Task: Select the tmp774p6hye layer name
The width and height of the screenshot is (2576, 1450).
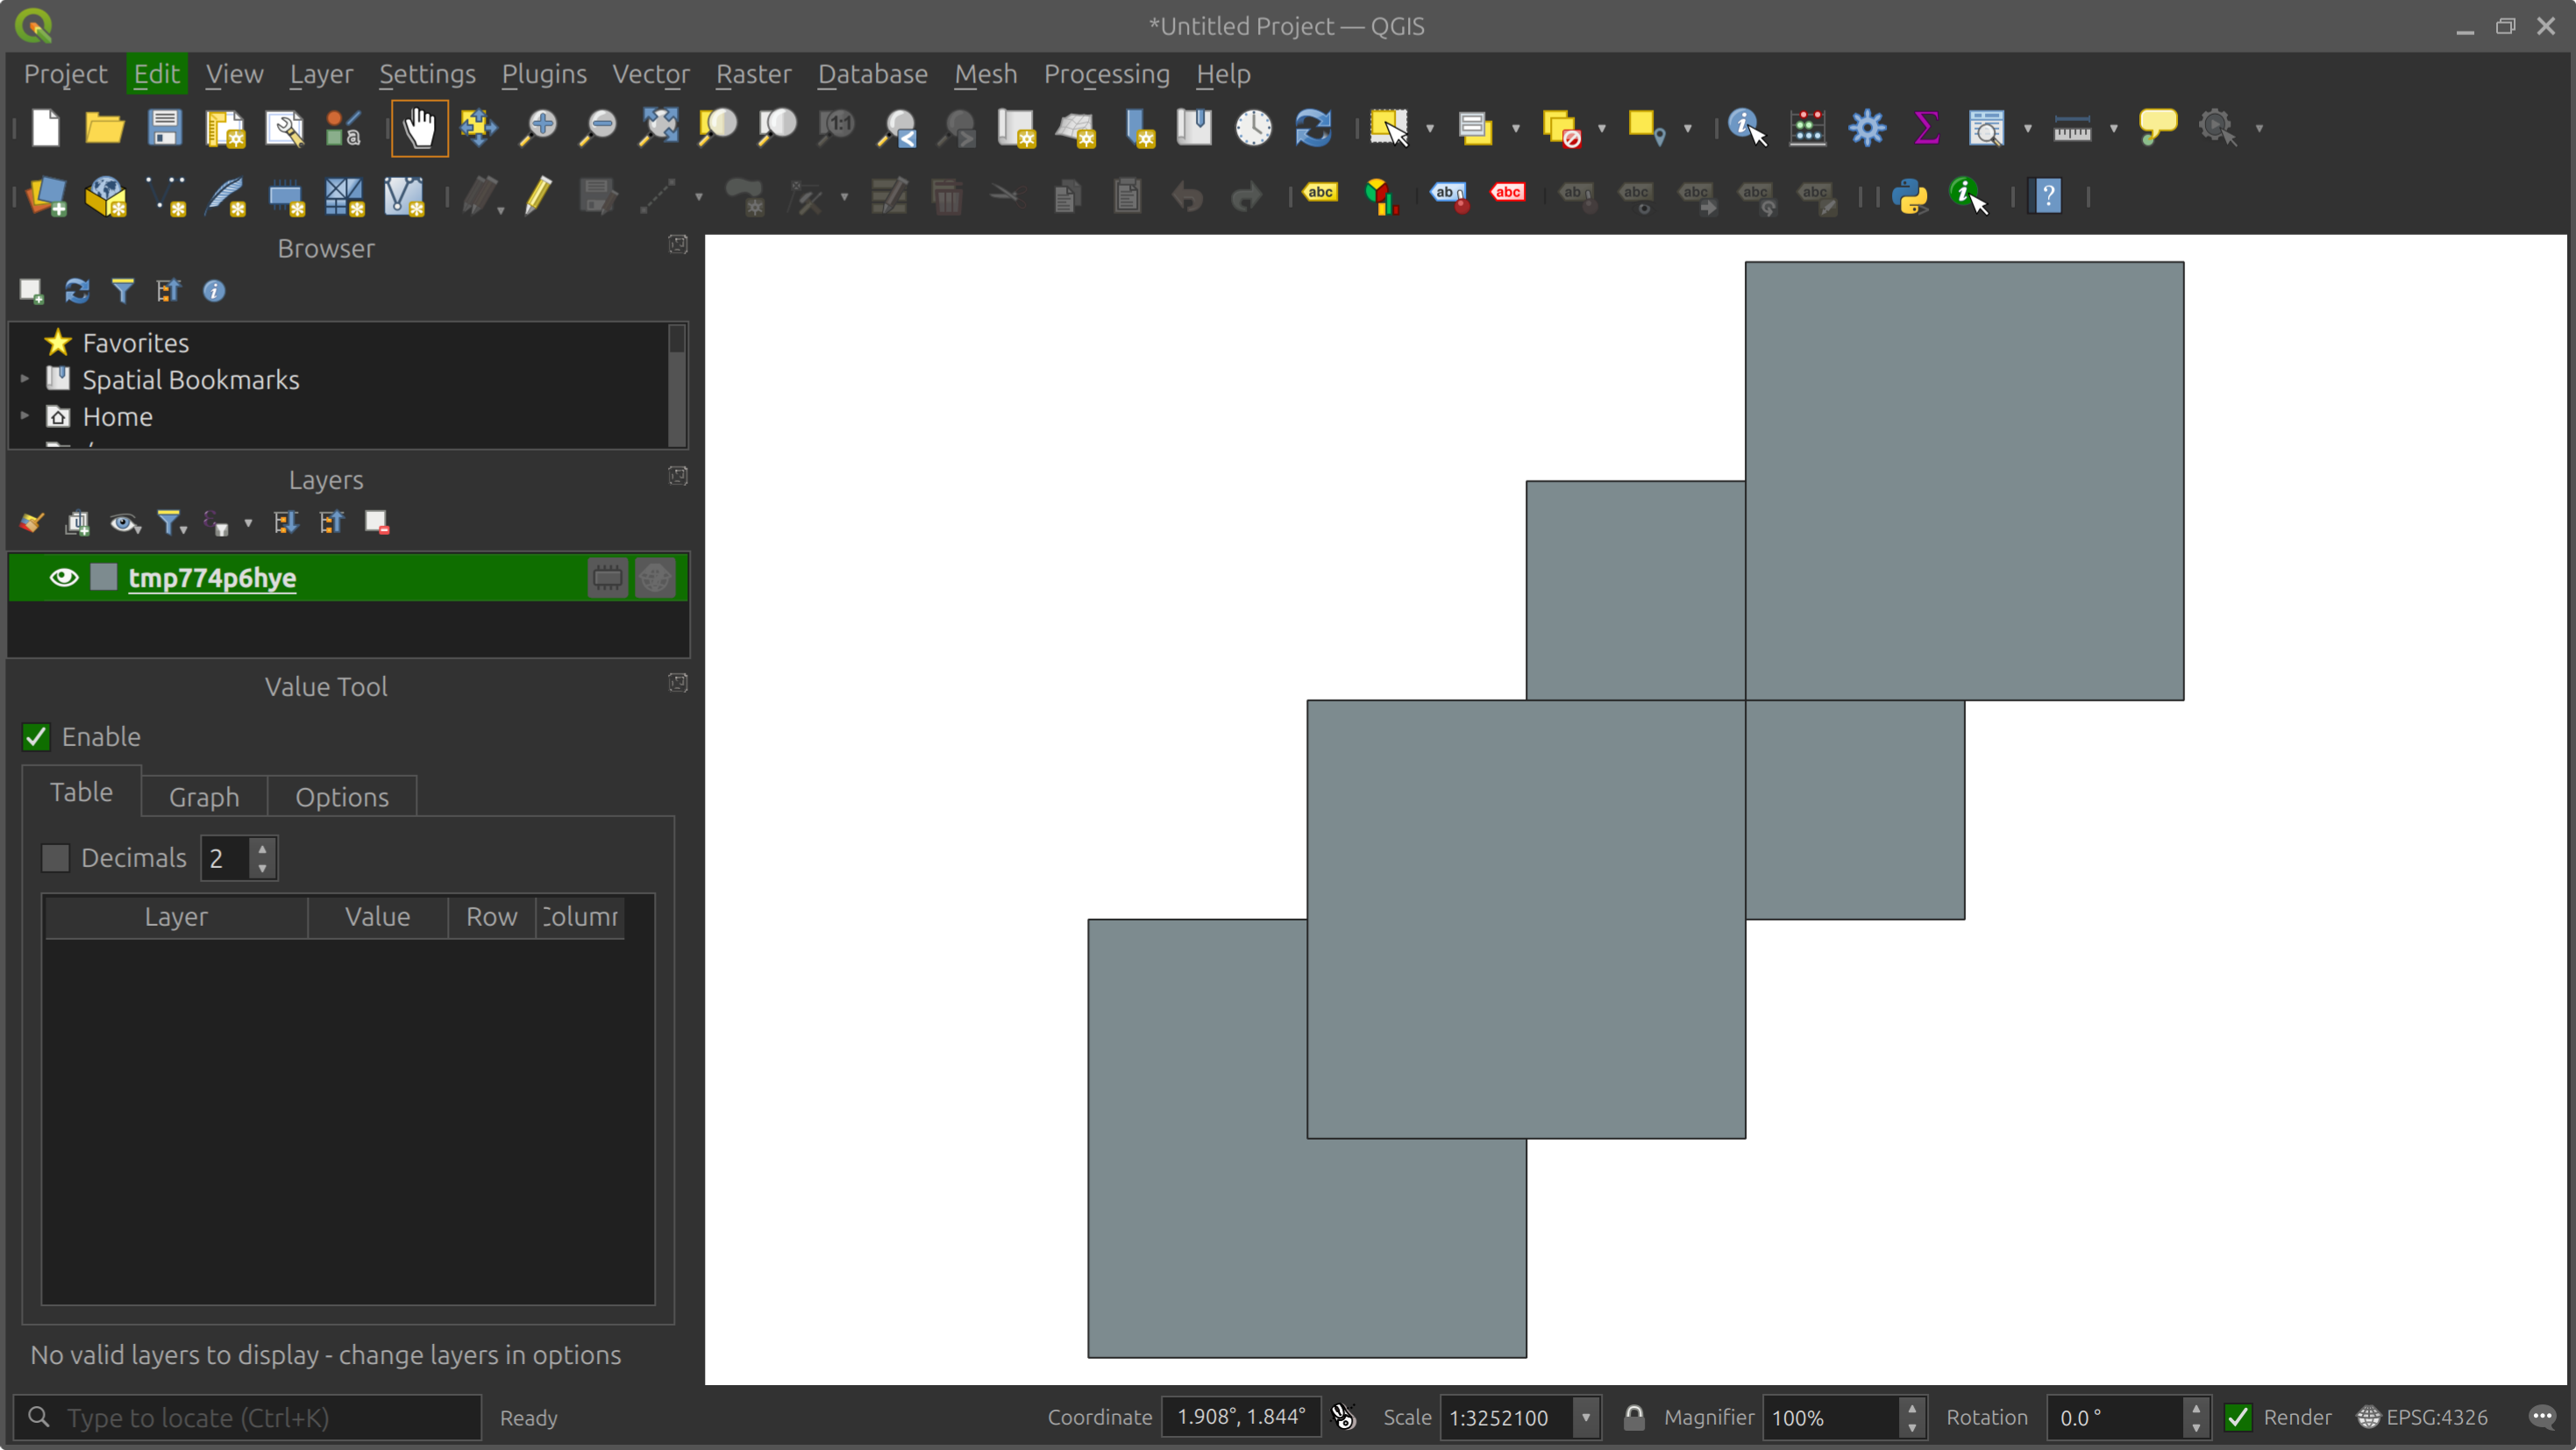Action: click(x=212, y=578)
